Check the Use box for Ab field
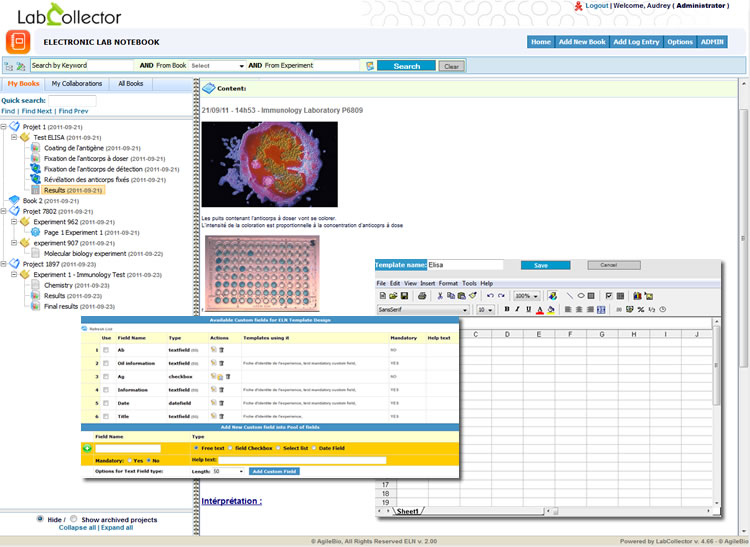Viewport: 750px width, 547px height. tap(106, 350)
